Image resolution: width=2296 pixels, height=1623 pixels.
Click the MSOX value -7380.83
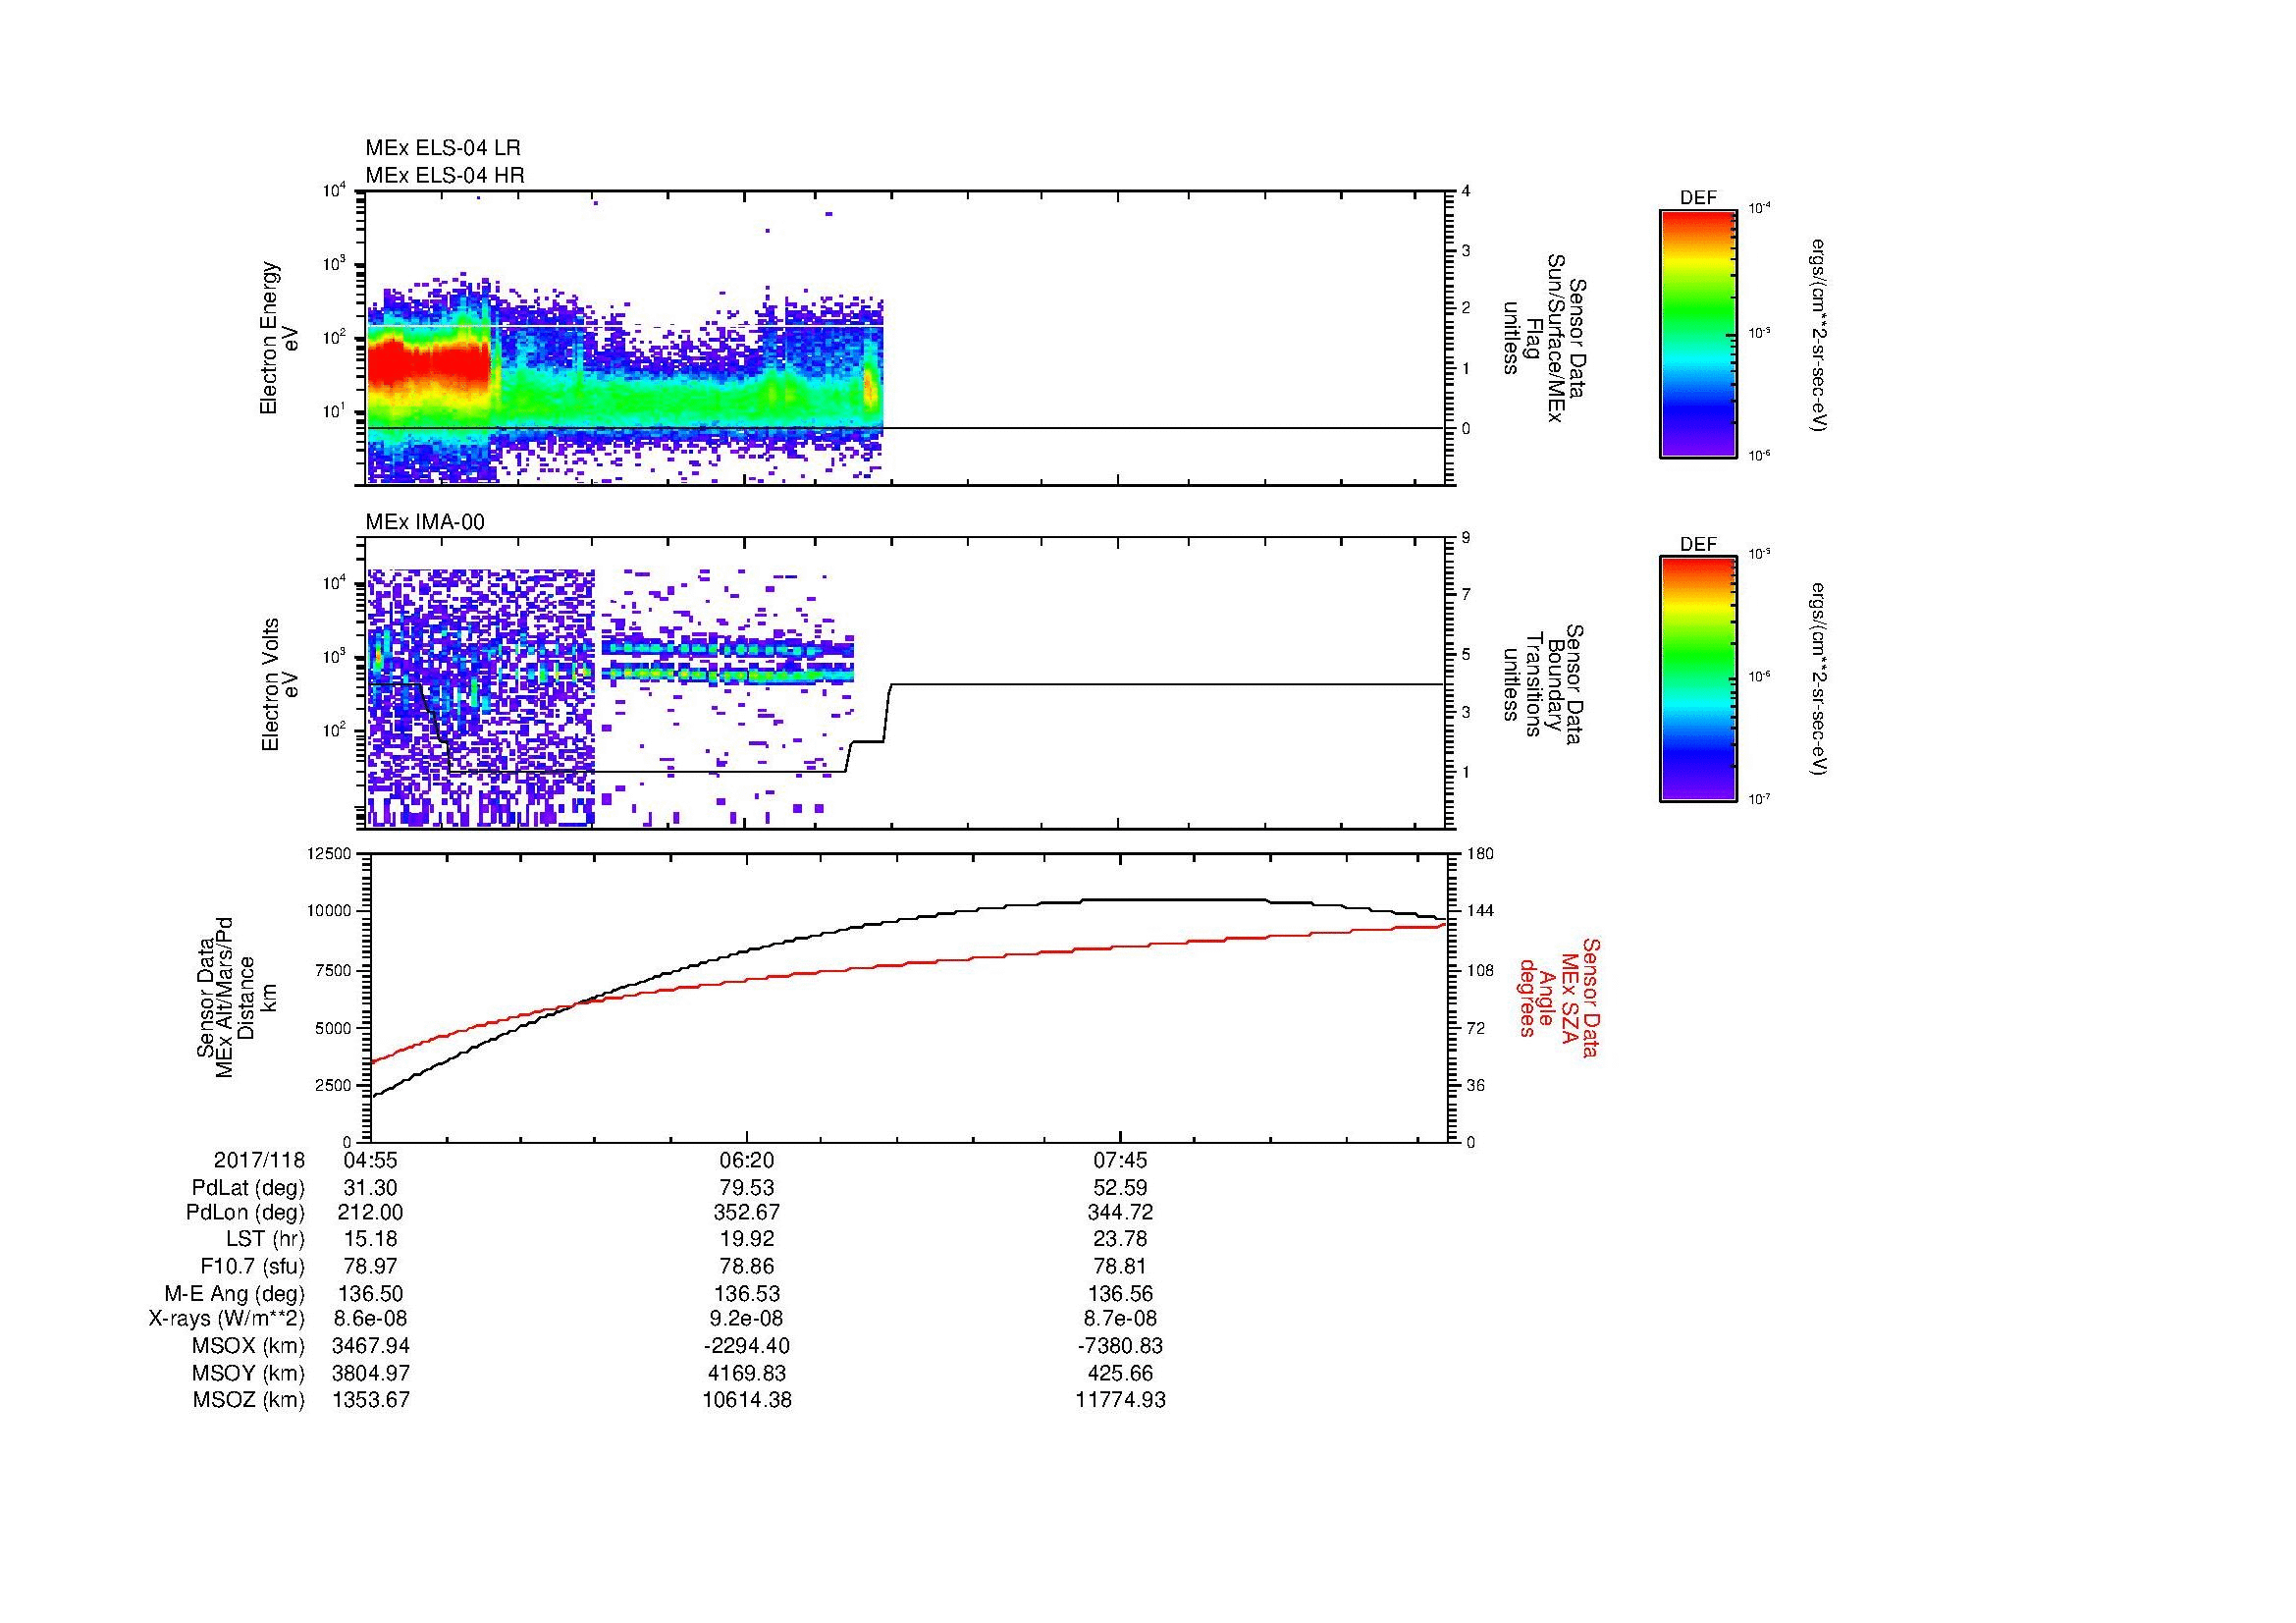coord(1120,1346)
